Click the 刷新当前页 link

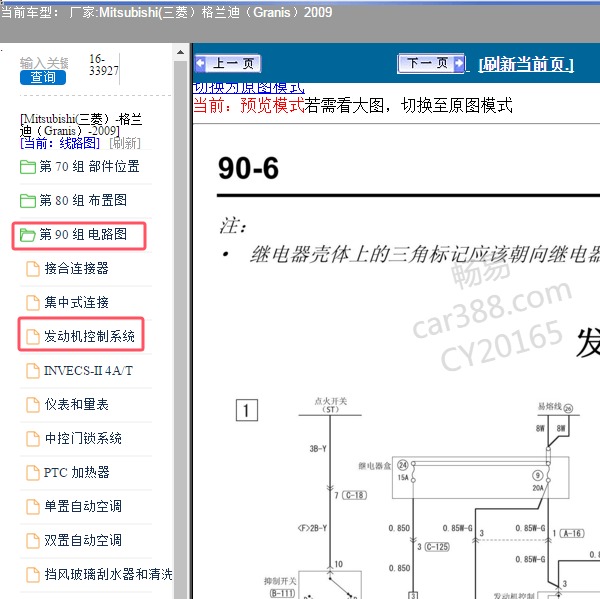click(526, 64)
